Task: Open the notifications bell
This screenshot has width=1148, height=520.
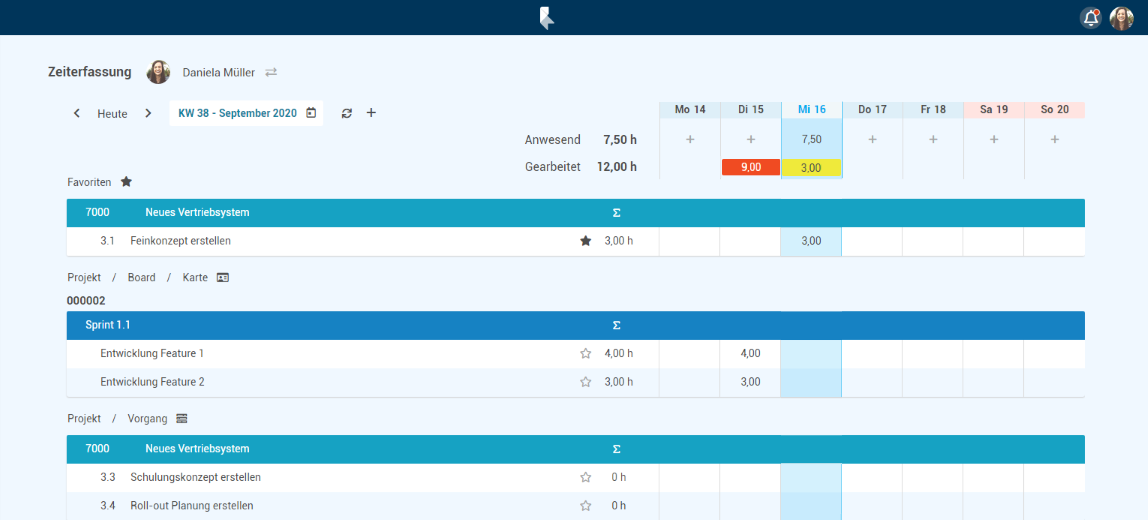Action: tap(1090, 18)
